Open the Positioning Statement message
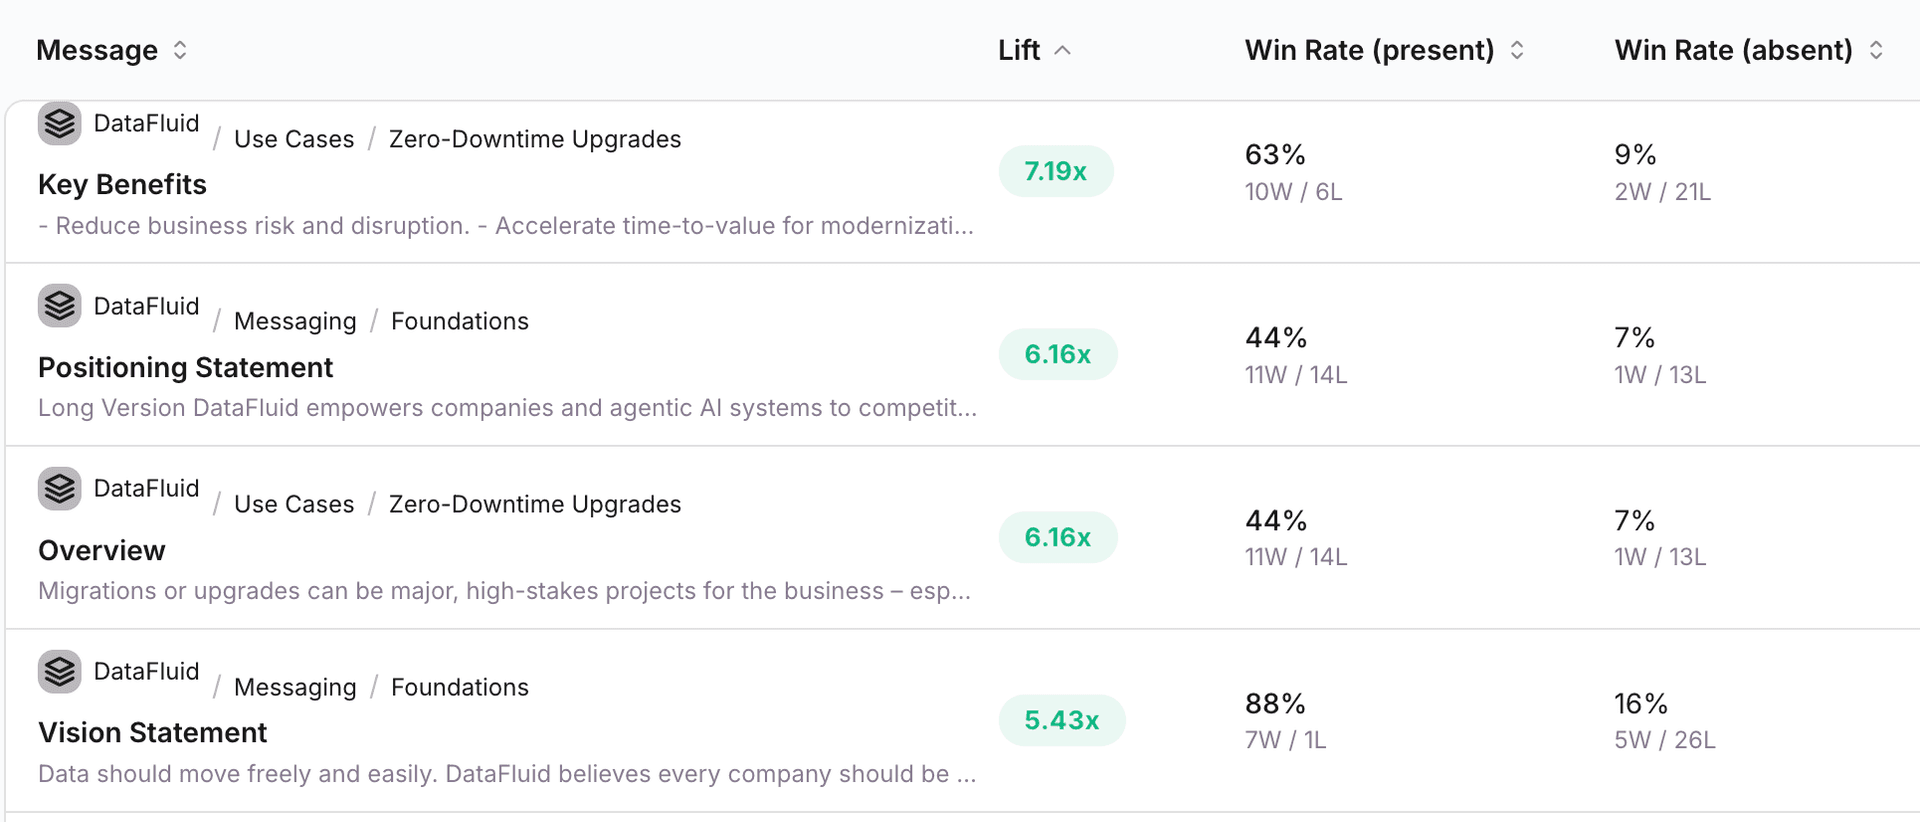Viewport: 1920px width, 822px height. click(x=185, y=368)
